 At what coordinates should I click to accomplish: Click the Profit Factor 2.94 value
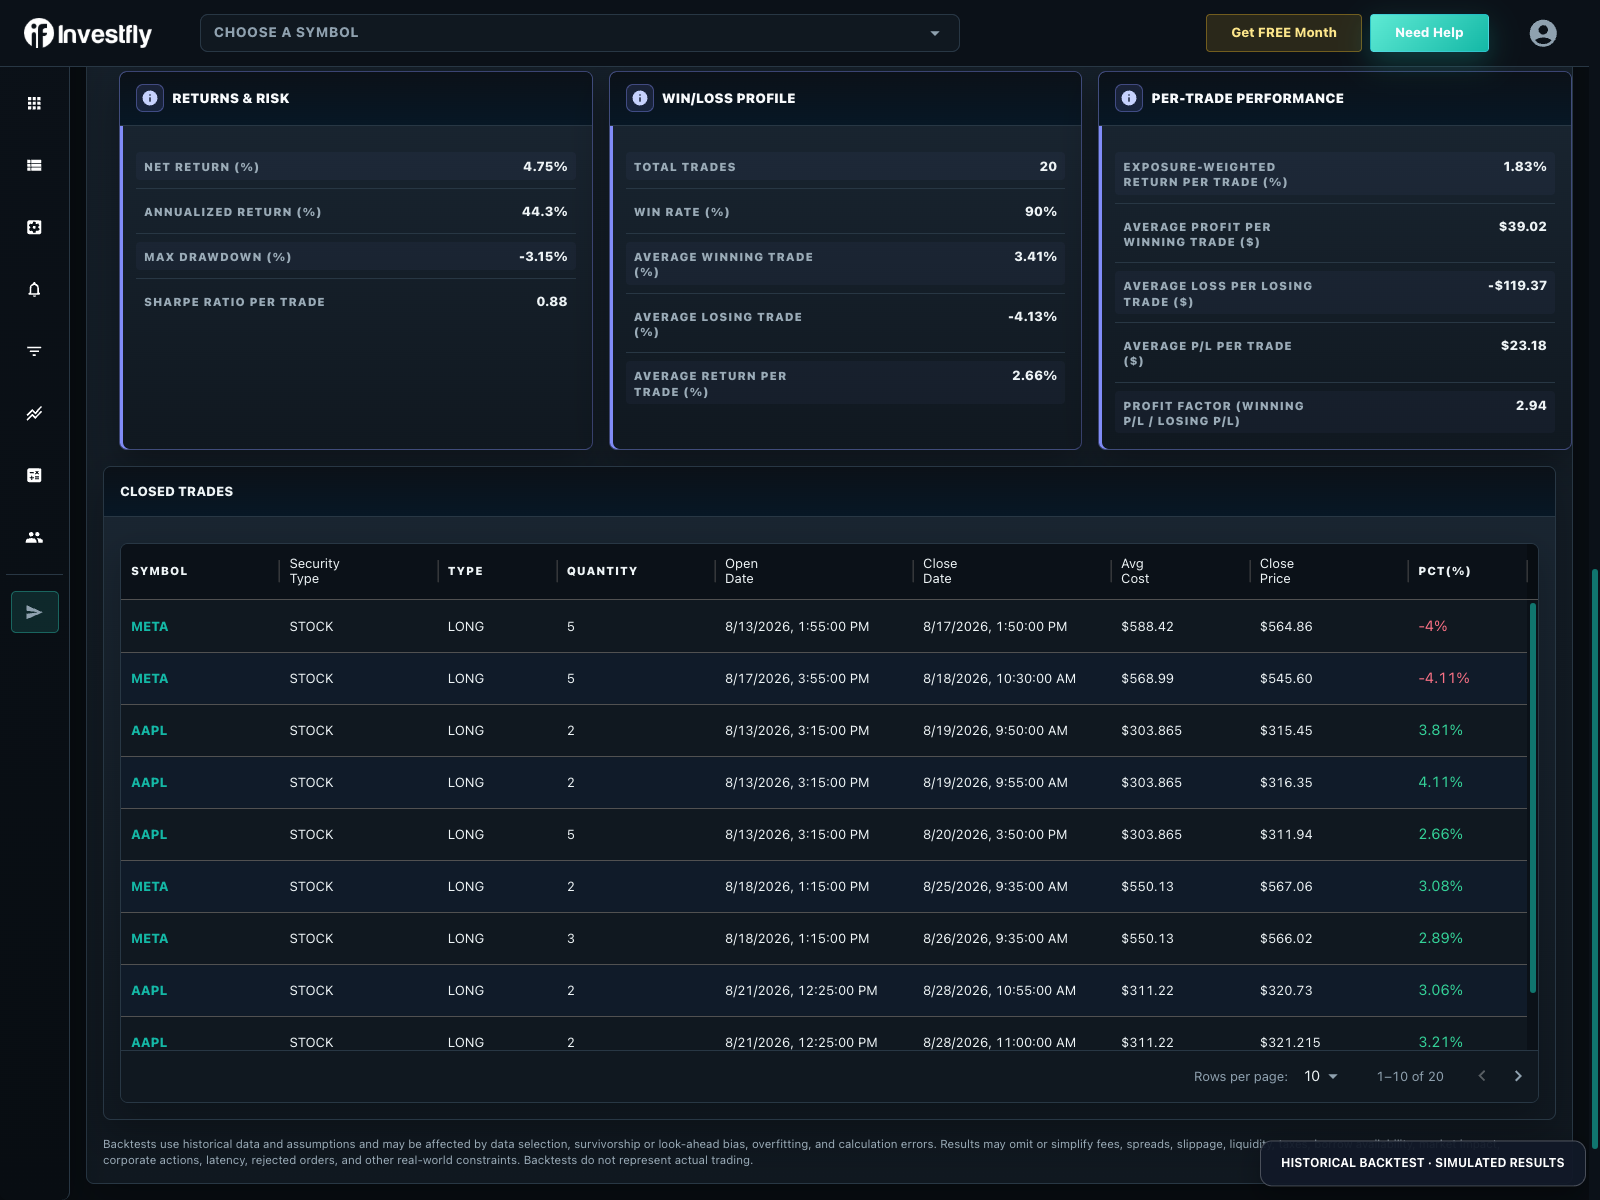(x=1531, y=405)
